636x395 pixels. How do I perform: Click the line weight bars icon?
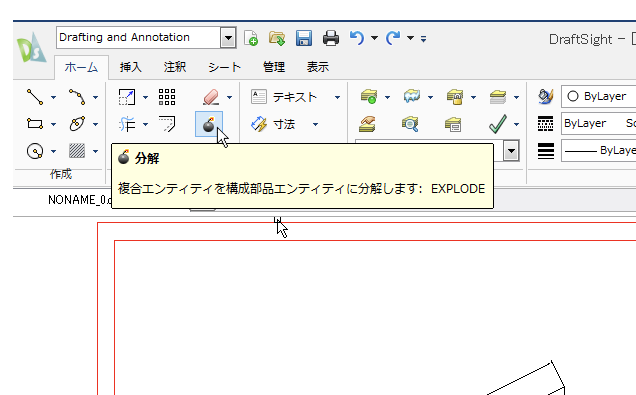(x=546, y=151)
